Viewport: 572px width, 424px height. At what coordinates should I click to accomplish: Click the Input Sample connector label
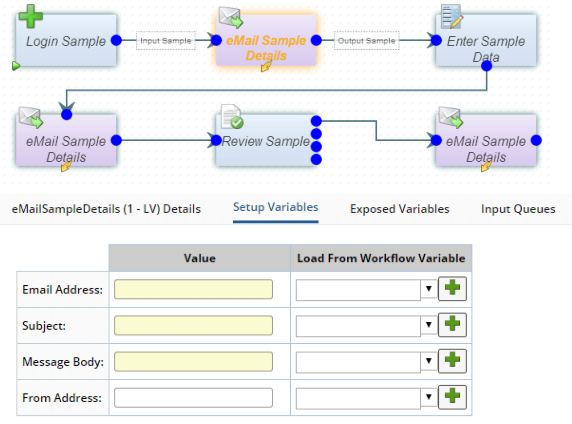point(166,41)
